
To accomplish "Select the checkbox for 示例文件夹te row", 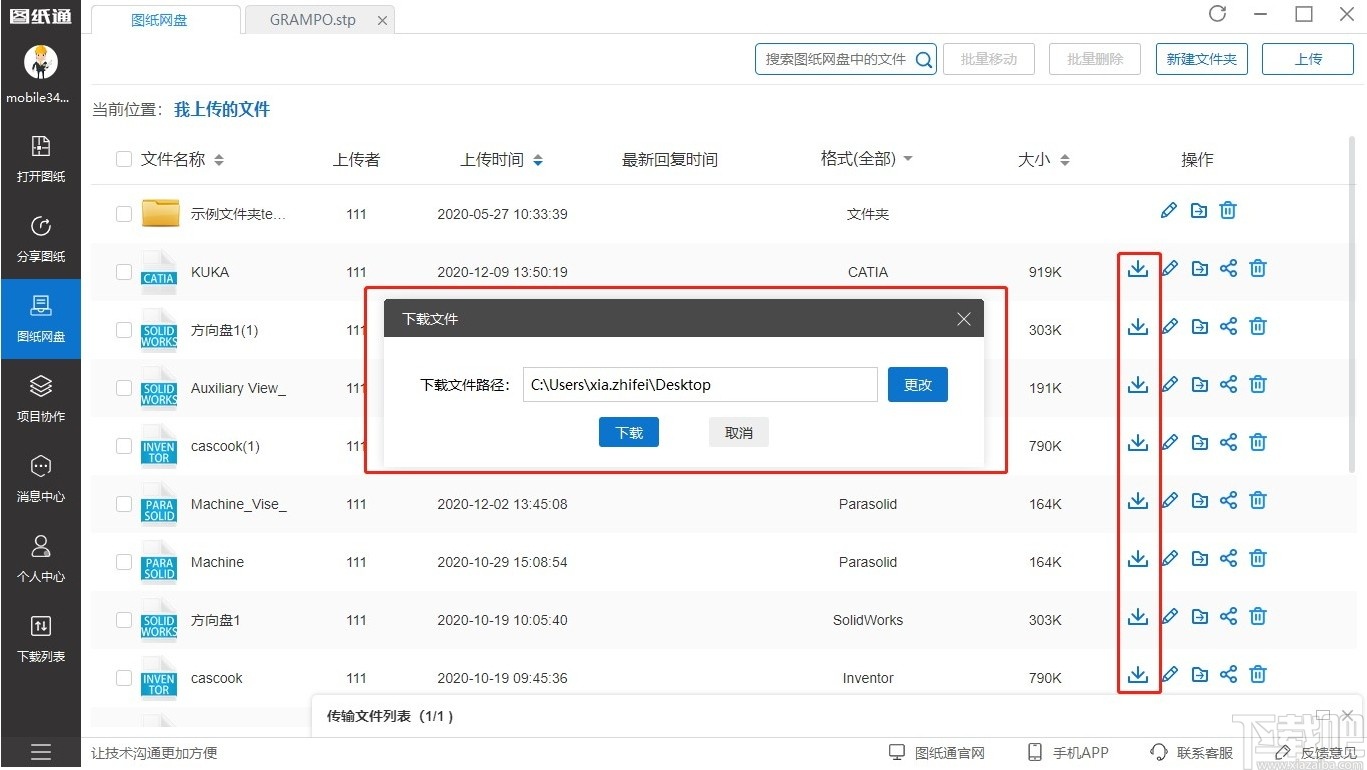I will click(123, 213).
